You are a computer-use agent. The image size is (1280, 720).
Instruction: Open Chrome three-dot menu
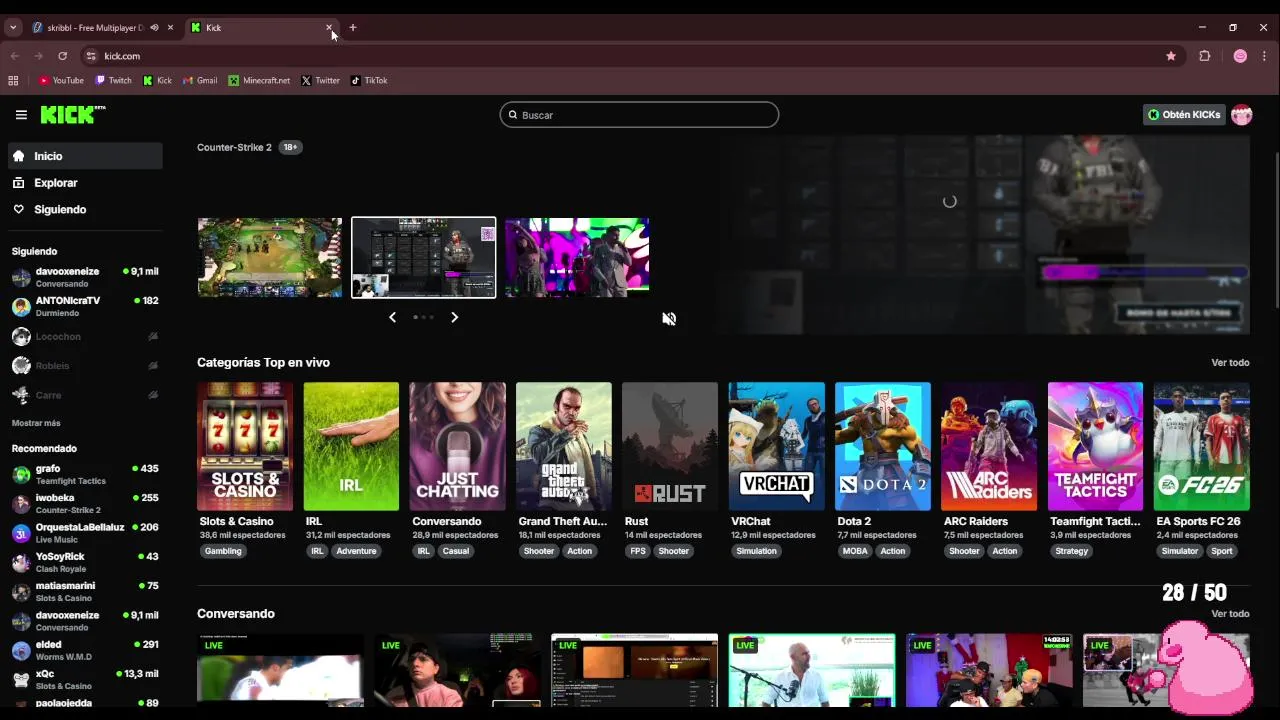[1264, 56]
